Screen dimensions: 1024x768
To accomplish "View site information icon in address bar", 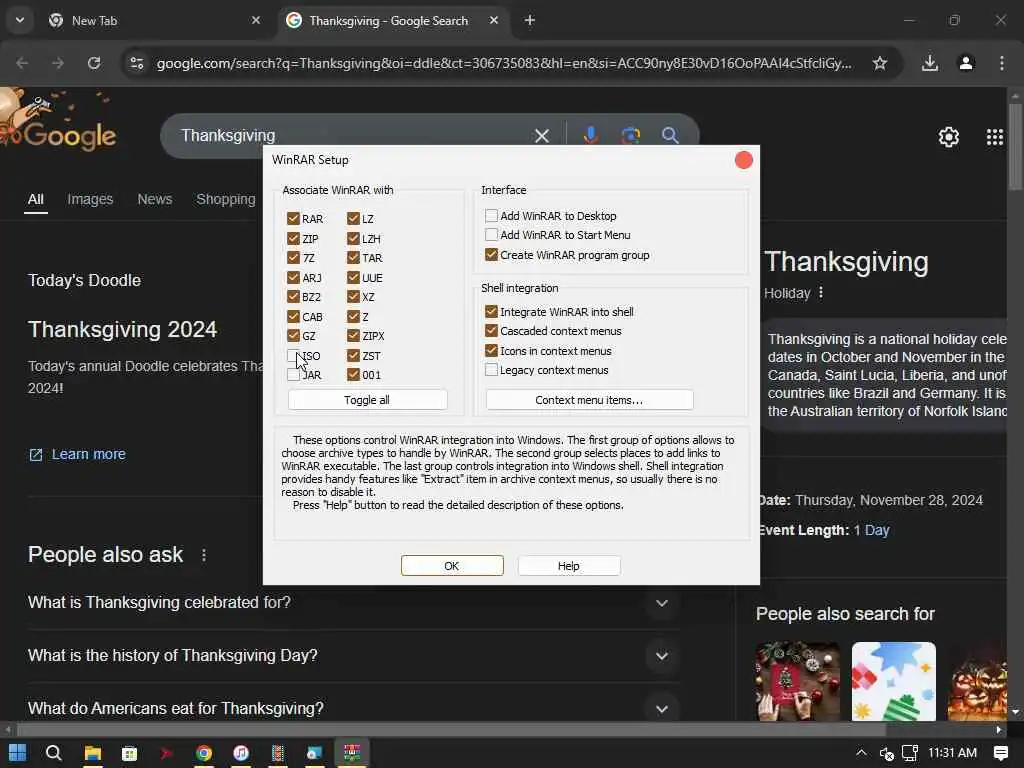I will (136, 63).
